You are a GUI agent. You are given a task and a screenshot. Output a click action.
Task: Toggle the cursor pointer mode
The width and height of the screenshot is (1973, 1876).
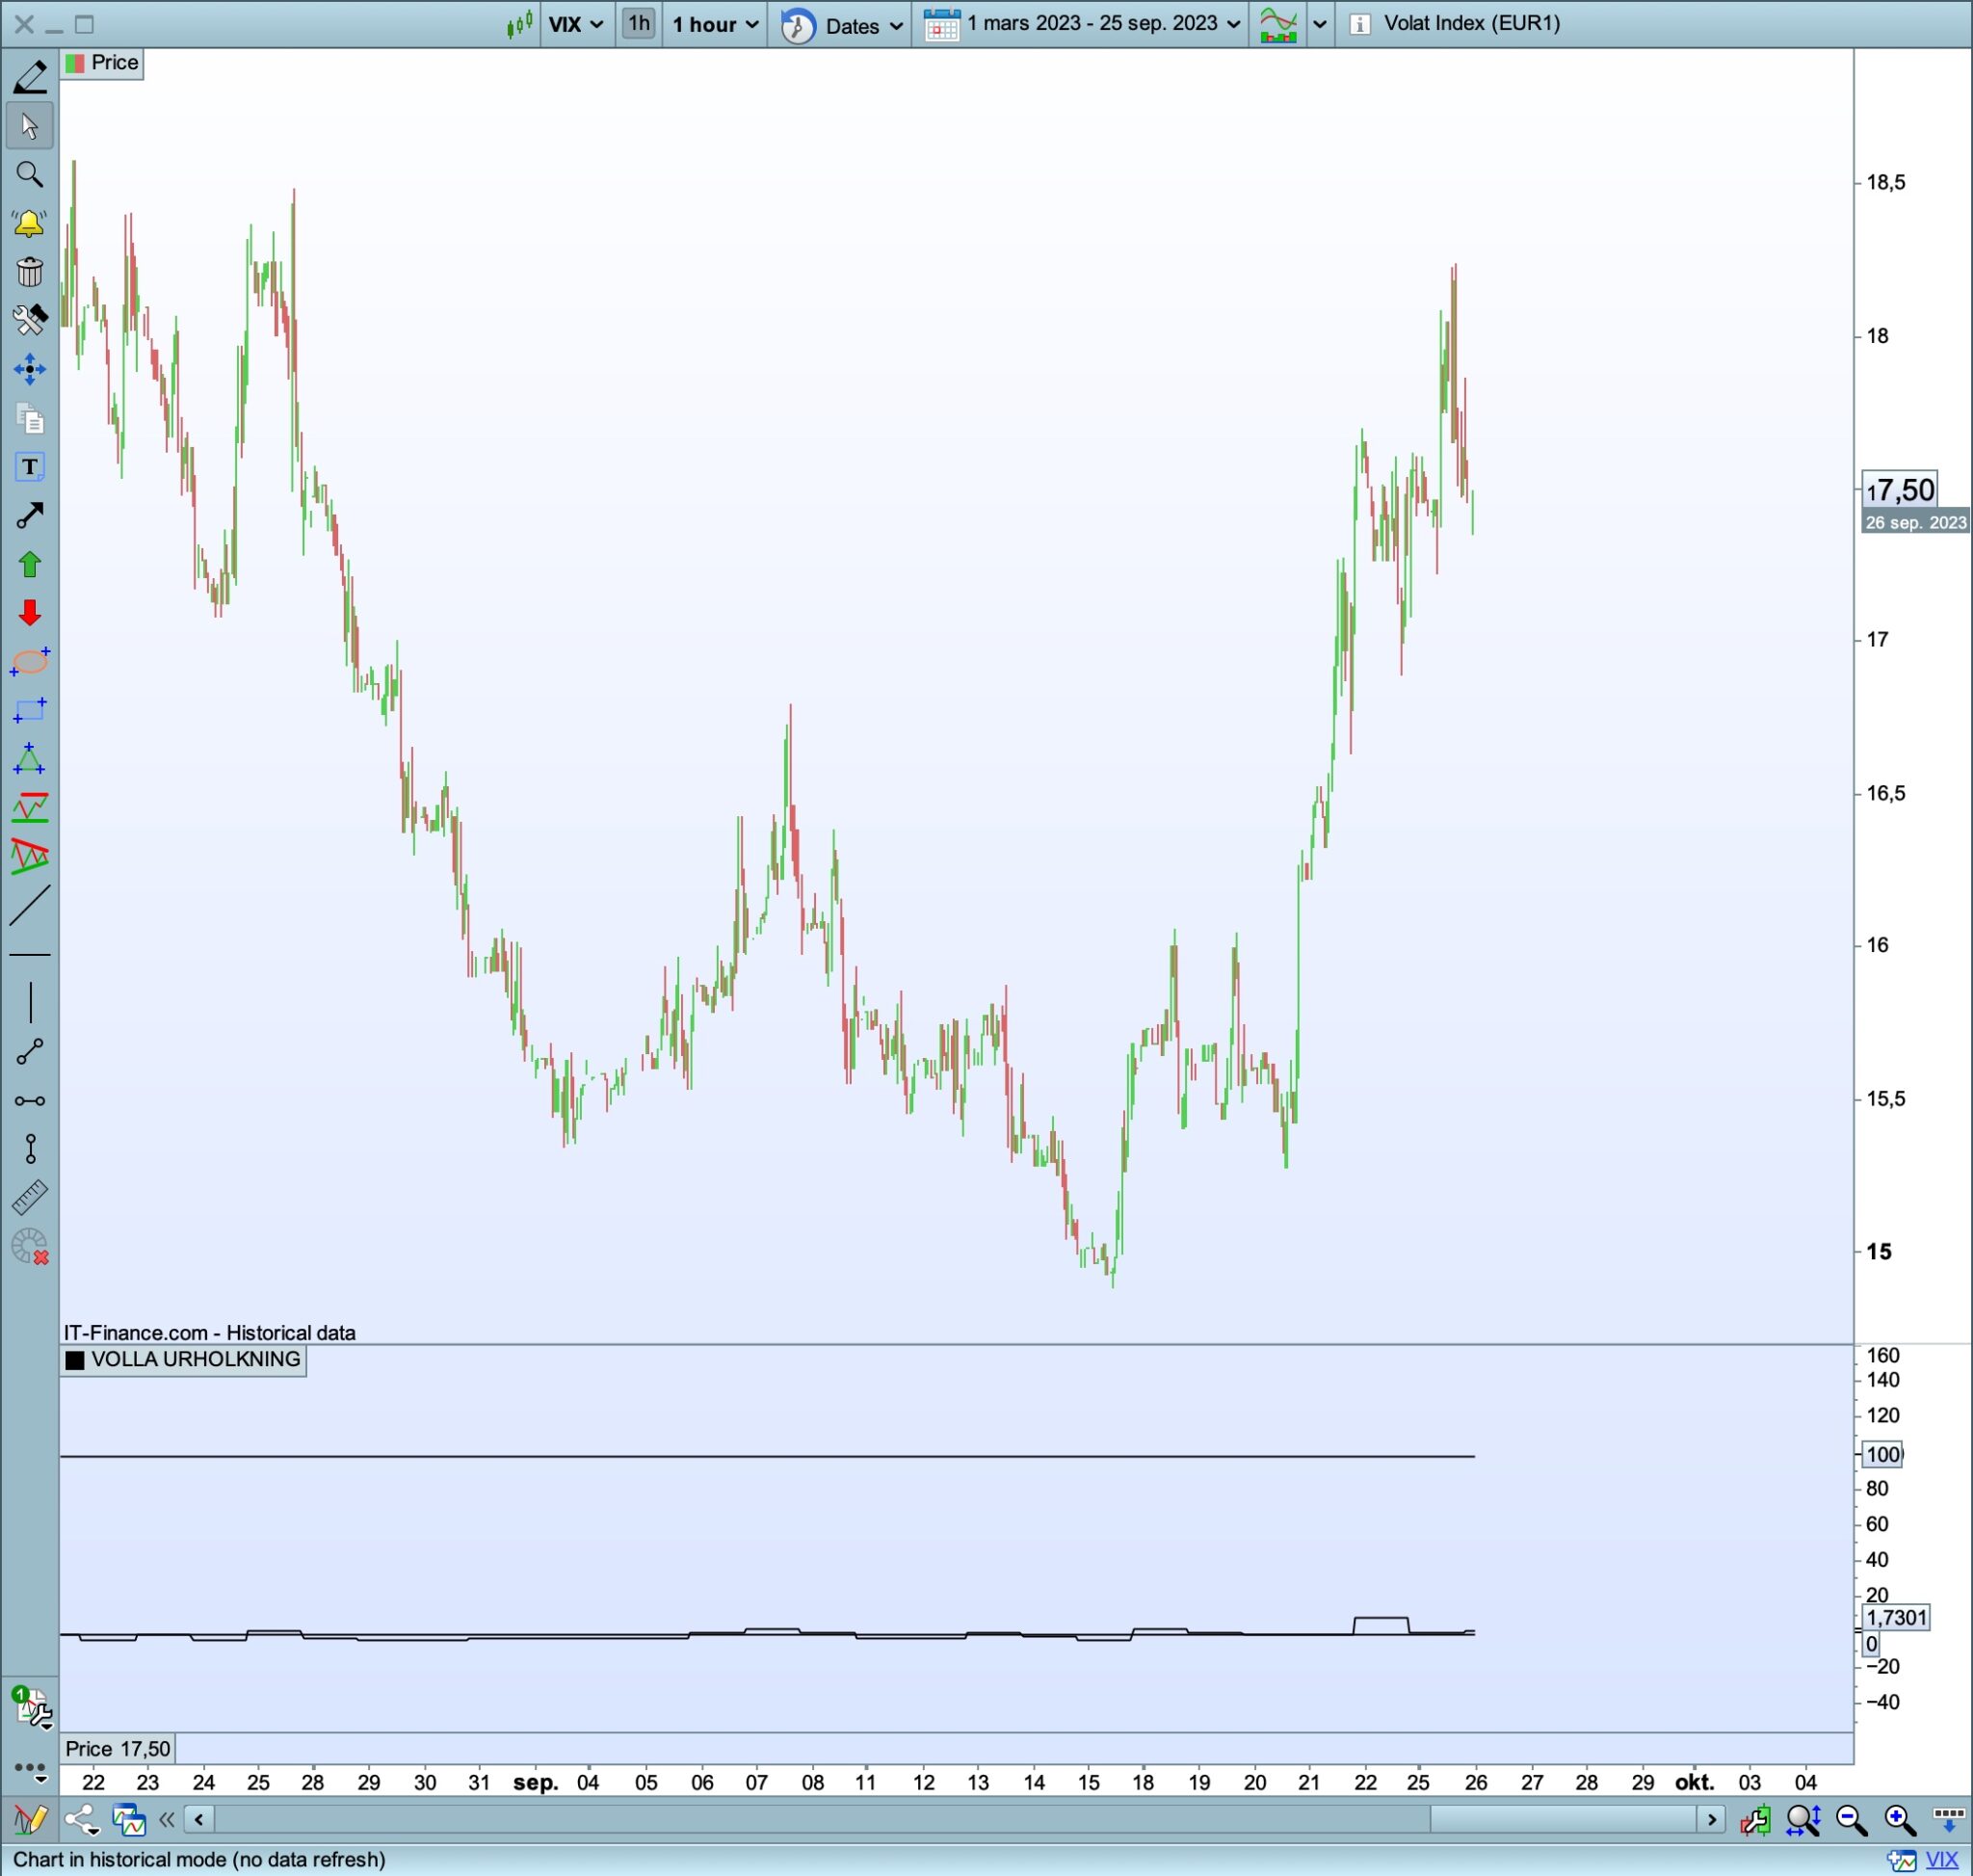coord(30,126)
